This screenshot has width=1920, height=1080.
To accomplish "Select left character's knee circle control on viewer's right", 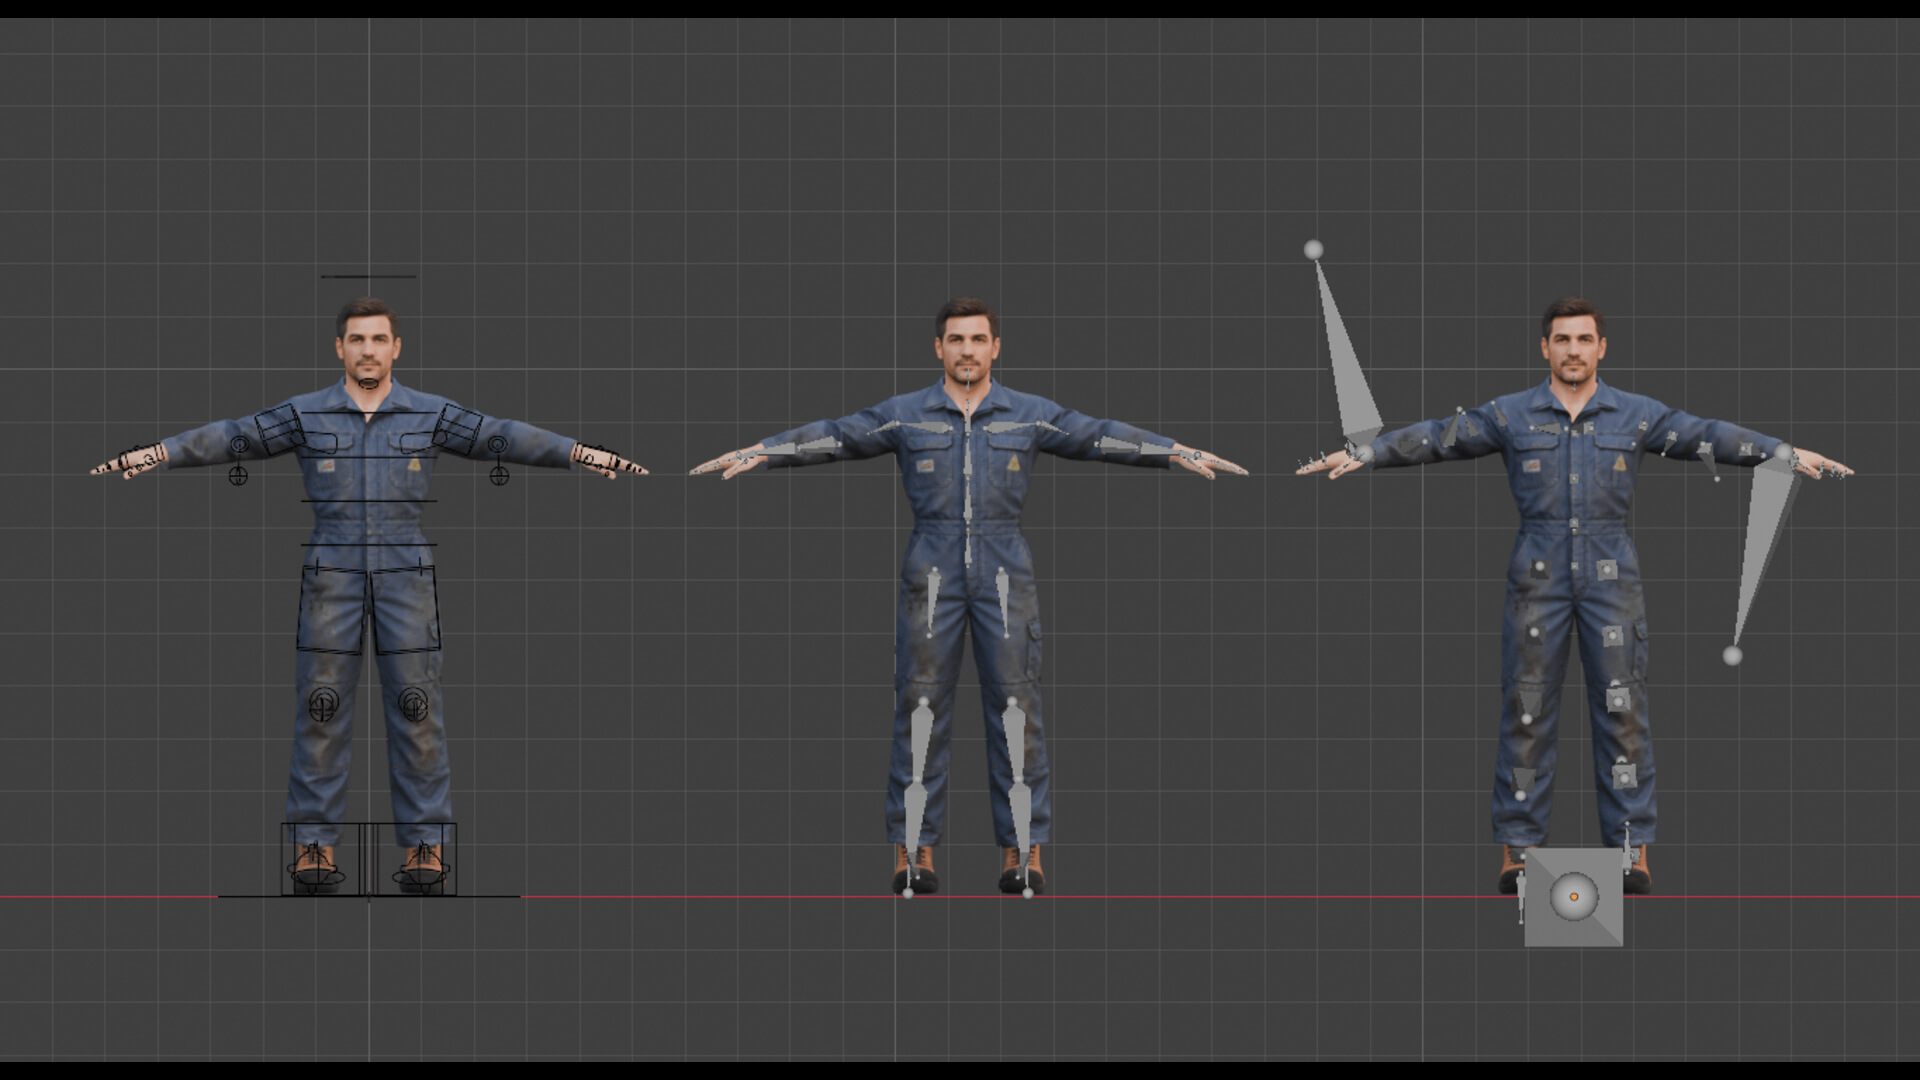I will click(x=413, y=705).
